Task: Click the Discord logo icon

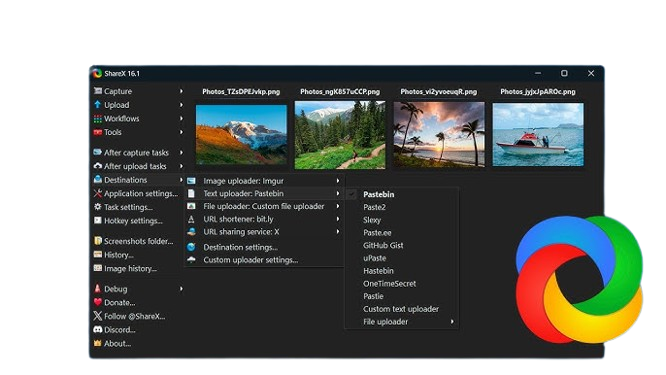Action: click(x=98, y=329)
